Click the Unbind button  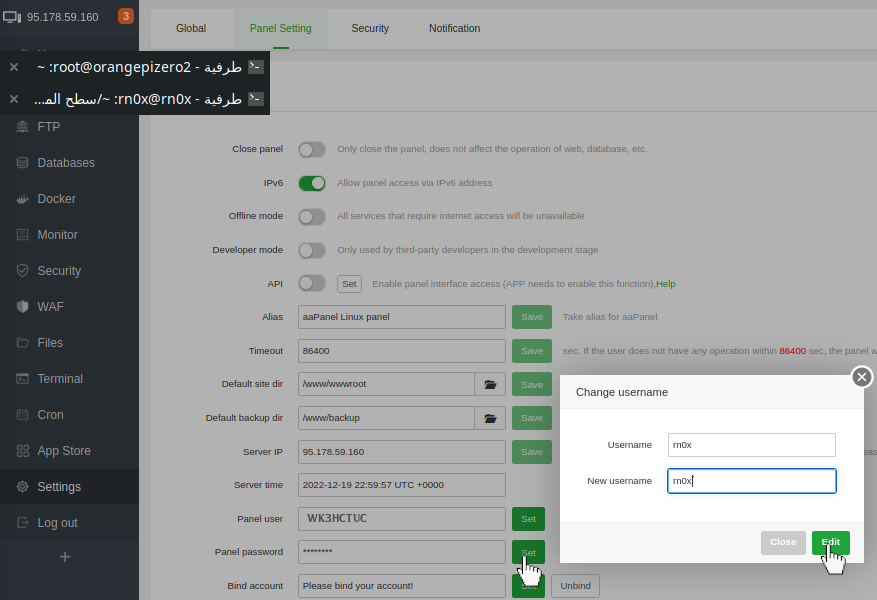click(x=576, y=586)
